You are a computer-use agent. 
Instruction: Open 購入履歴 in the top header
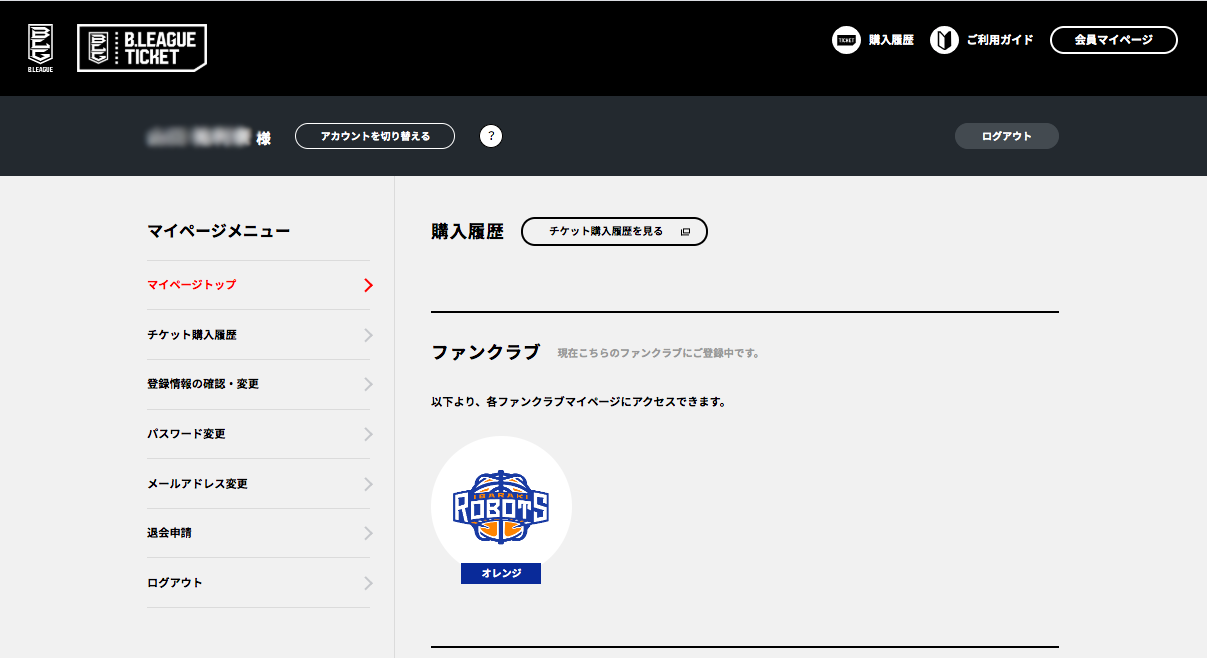tap(891, 40)
